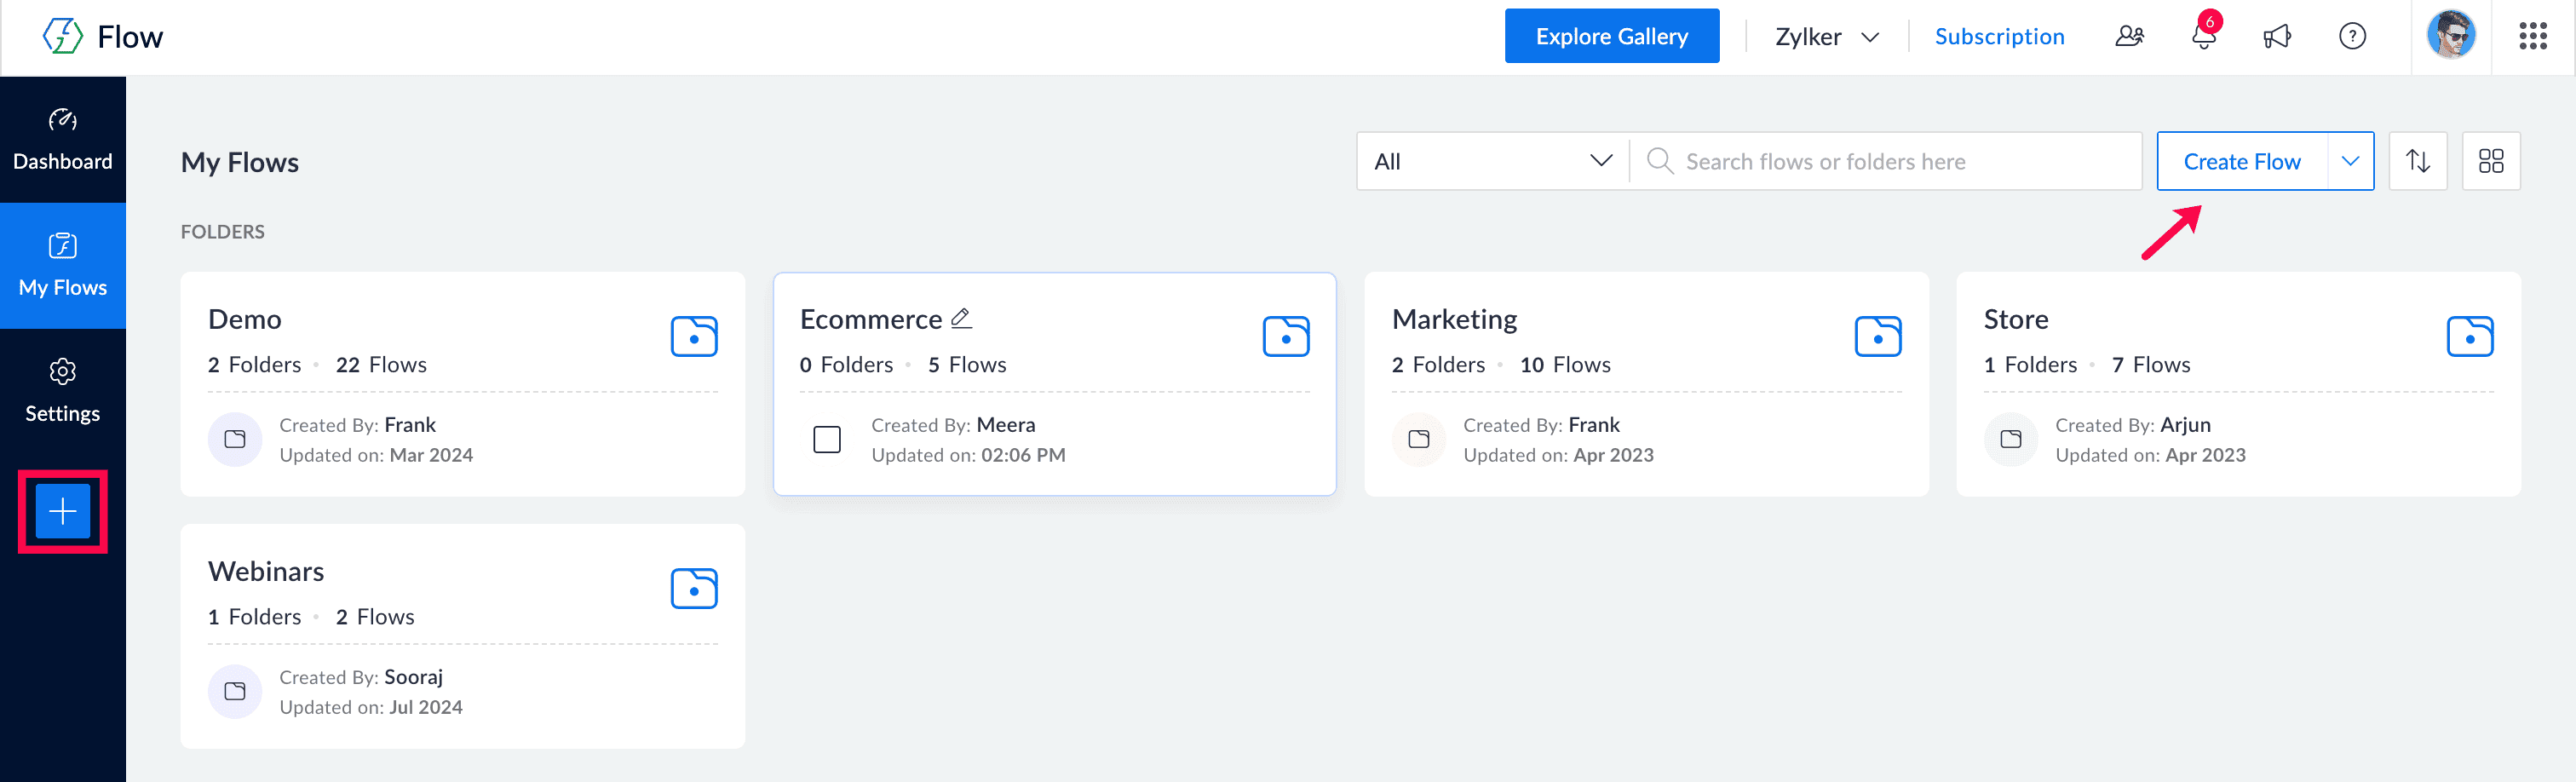Viewport: 2576px width, 782px height.
Task: Open the Subscription link
Action: point(1999,37)
